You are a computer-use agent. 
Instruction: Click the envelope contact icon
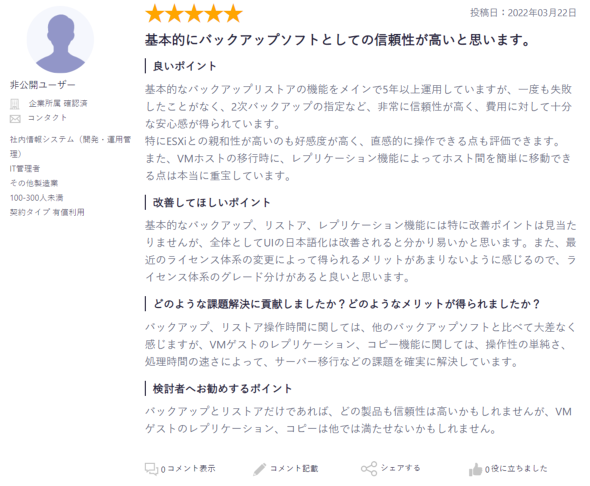click(15, 119)
